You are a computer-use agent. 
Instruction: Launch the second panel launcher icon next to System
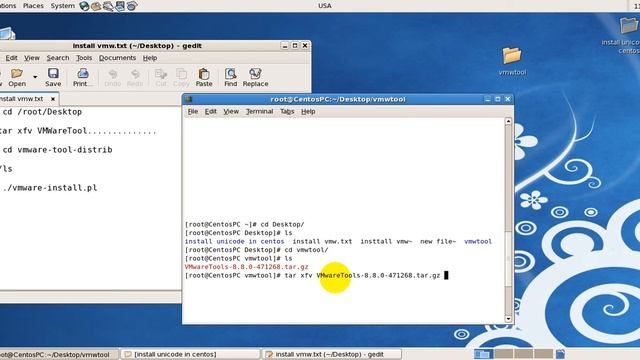click(x=96, y=6)
